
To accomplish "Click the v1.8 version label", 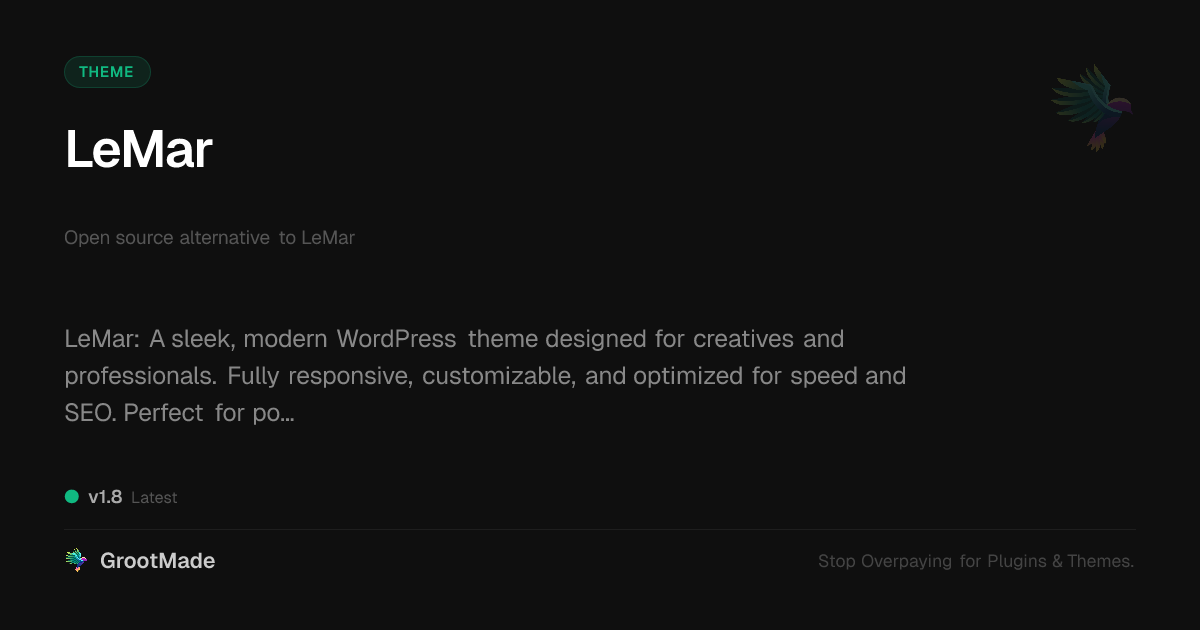I will [105, 497].
